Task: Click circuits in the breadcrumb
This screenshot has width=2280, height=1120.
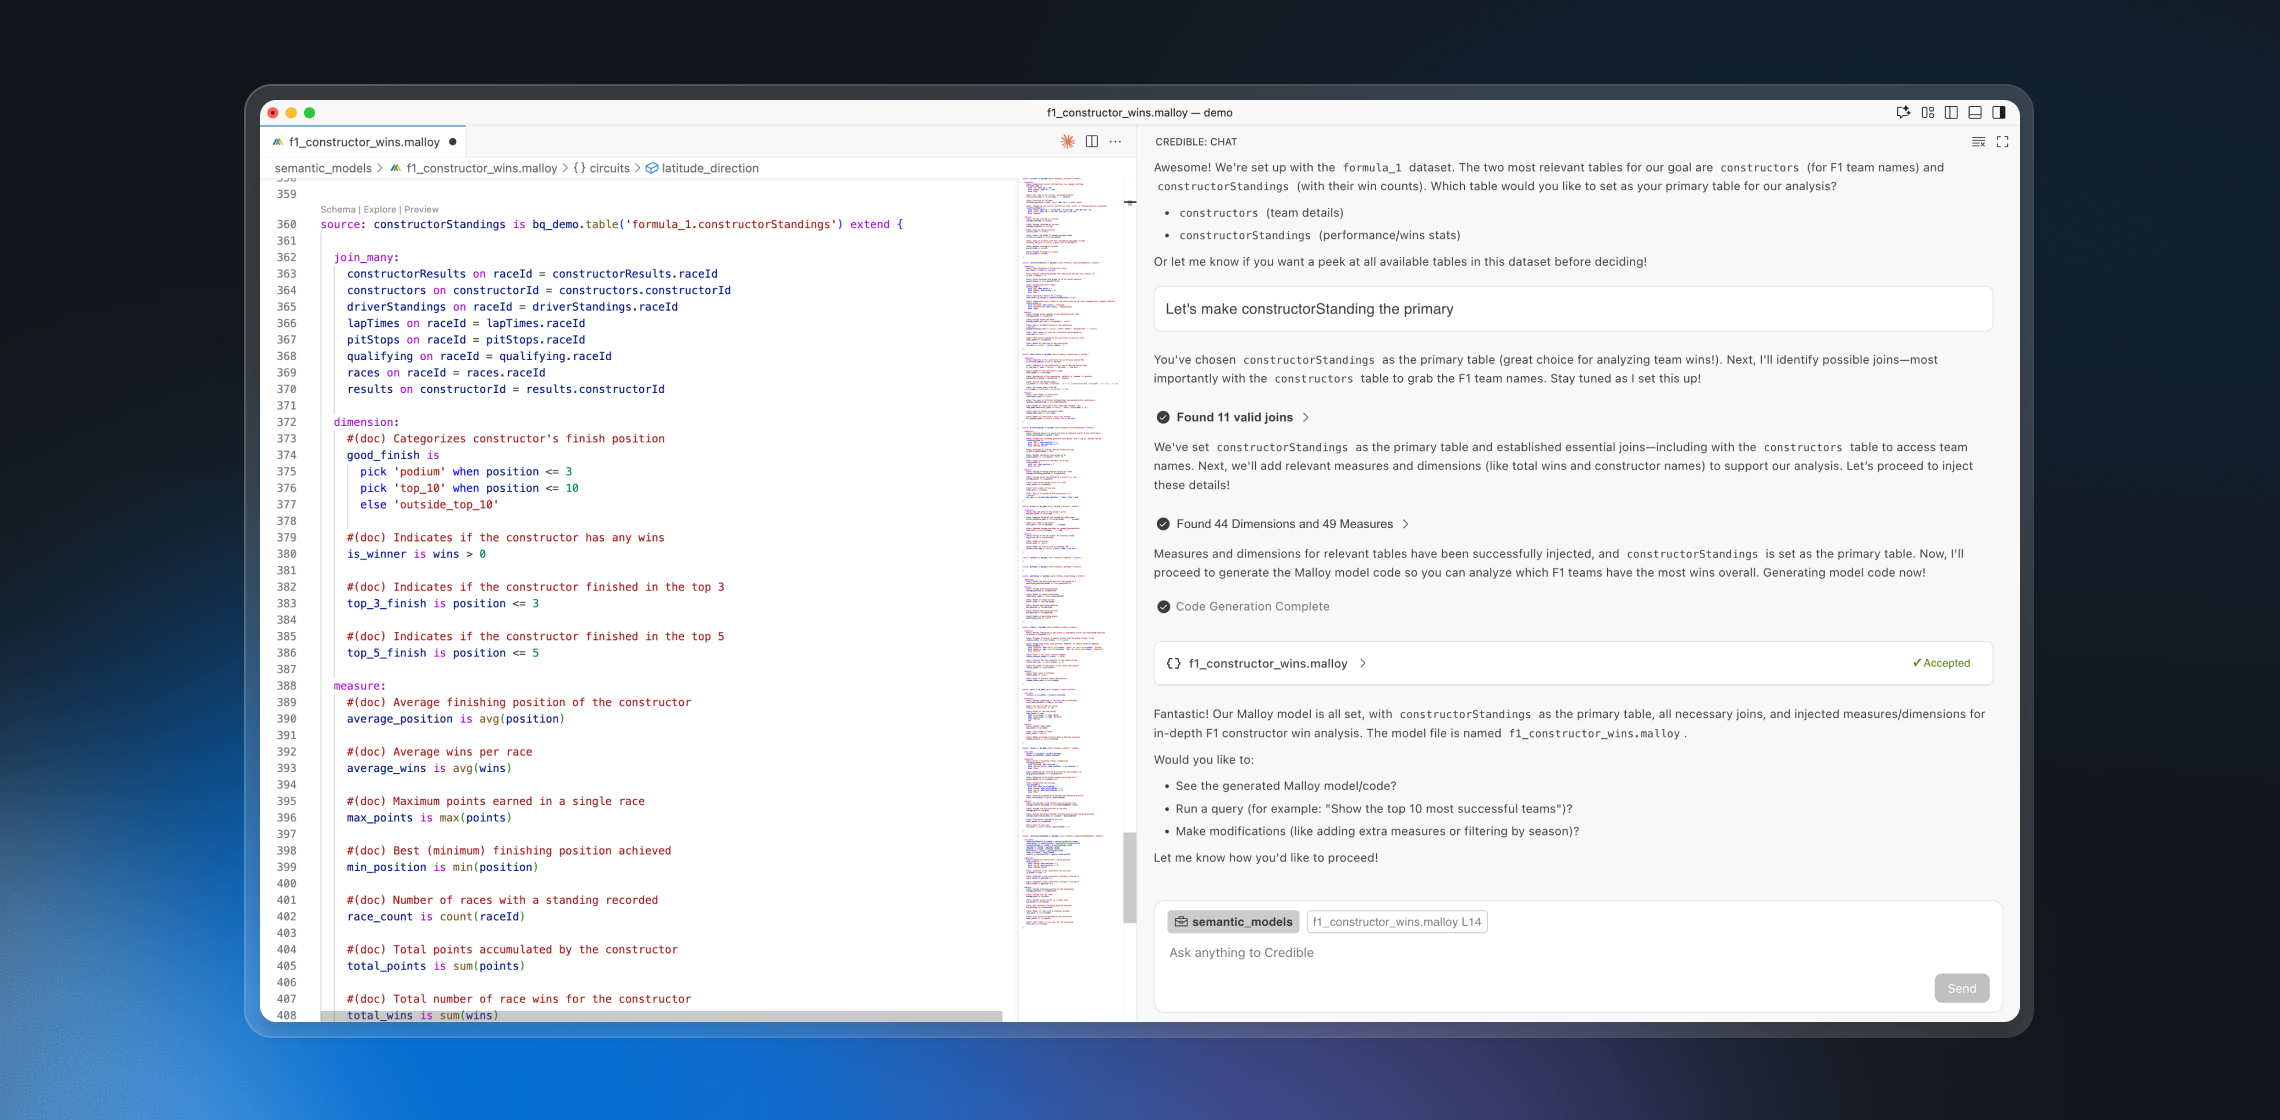Action: tap(609, 168)
